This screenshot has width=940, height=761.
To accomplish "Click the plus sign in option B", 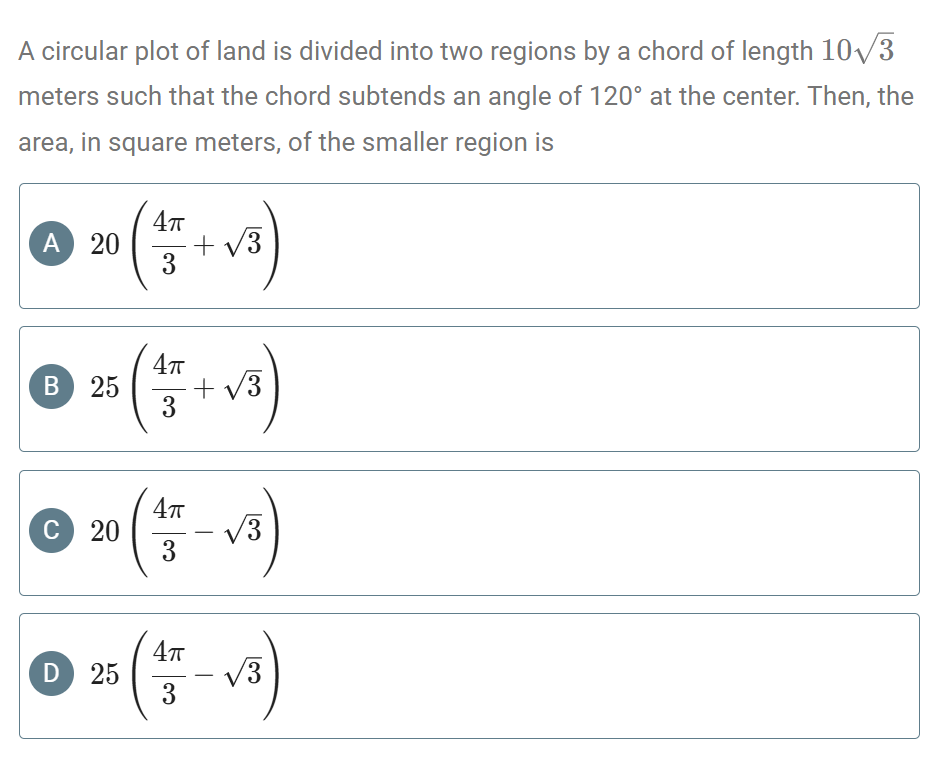I will [205, 388].
